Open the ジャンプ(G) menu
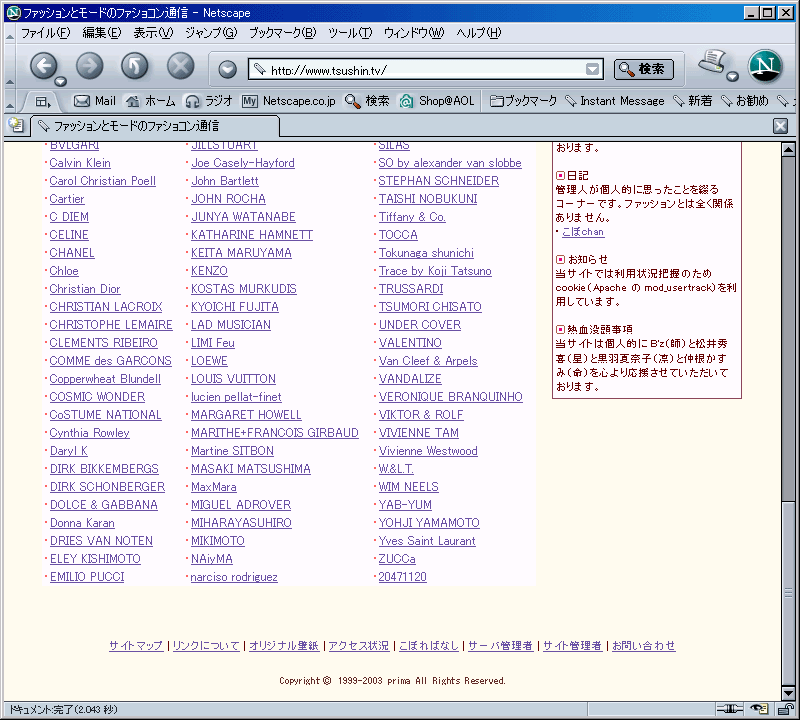 [211, 33]
